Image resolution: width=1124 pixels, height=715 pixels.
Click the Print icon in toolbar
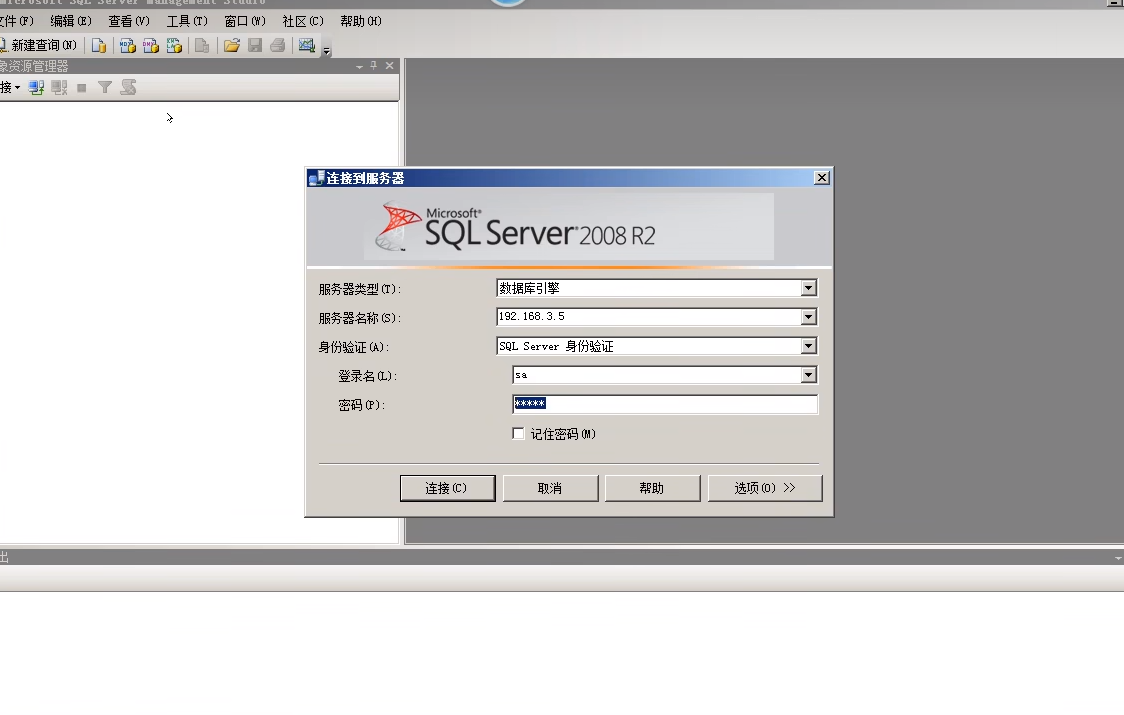[x=277, y=45]
